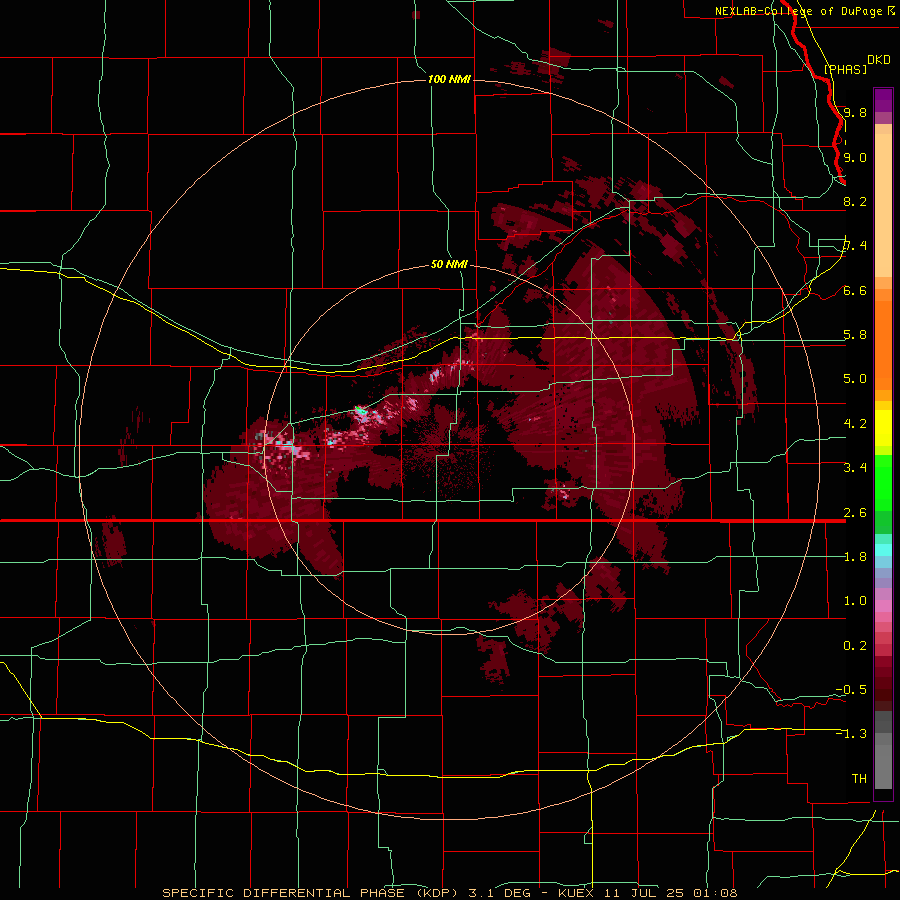The height and width of the screenshot is (900, 900).
Task: Click the 9.0 scale value
Action: point(855,157)
